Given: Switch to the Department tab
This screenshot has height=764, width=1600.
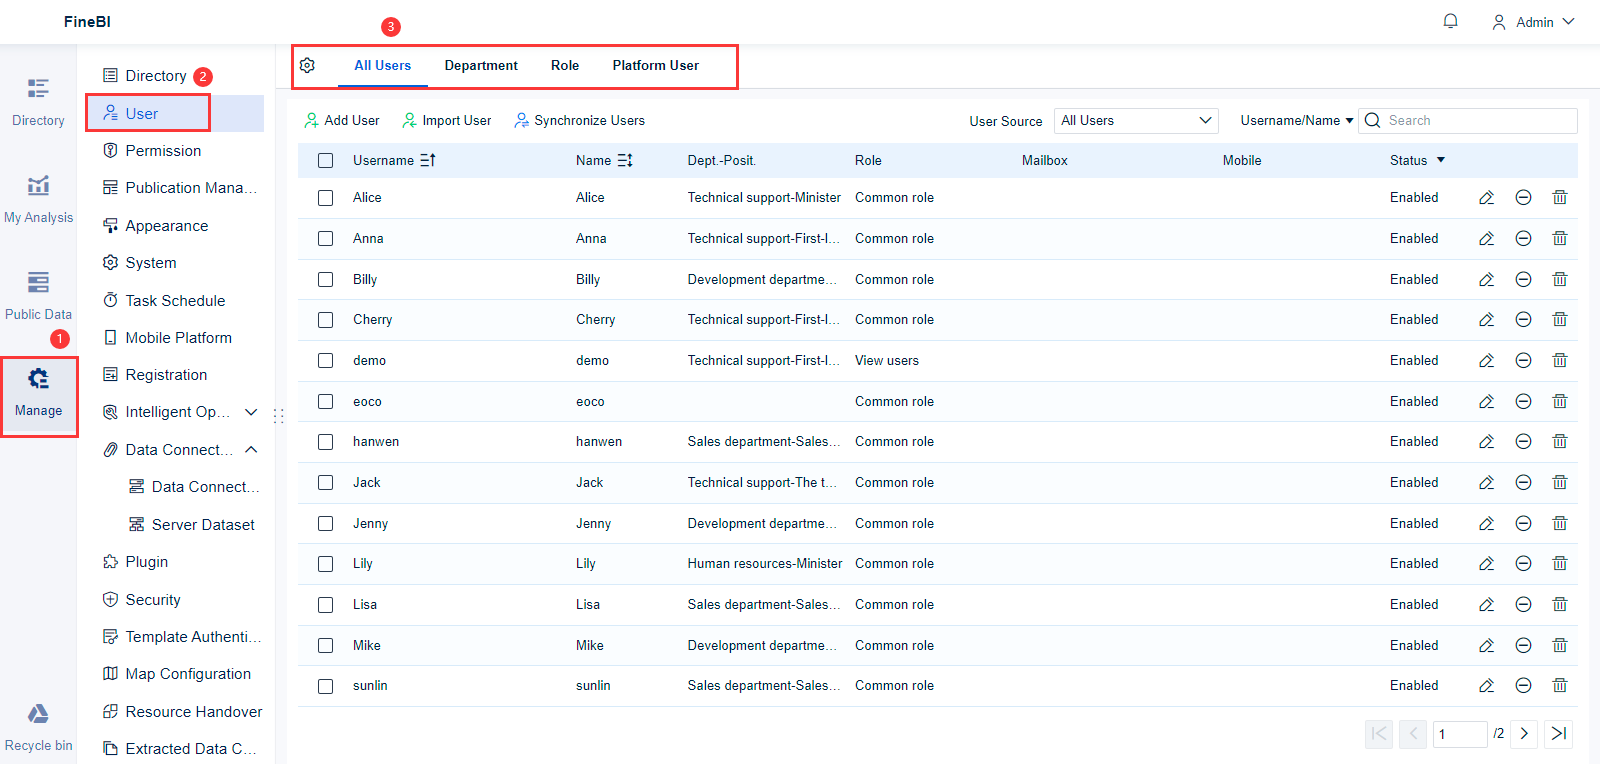Looking at the screenshot, I should point(481,65).
